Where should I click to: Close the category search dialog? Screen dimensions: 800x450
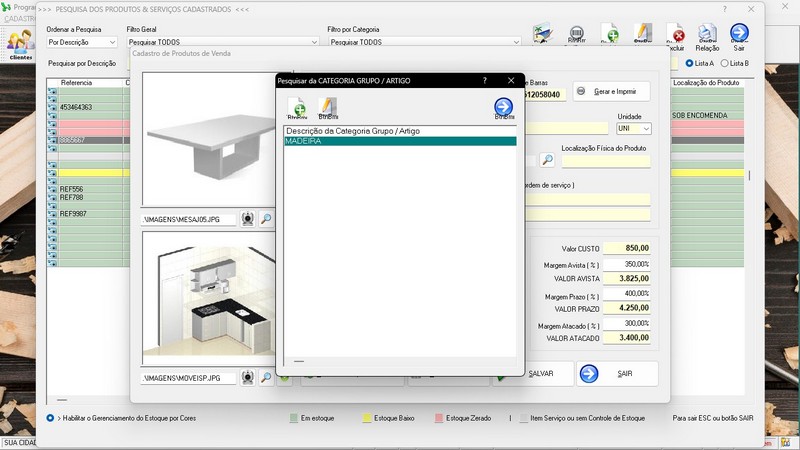(511, 81)
